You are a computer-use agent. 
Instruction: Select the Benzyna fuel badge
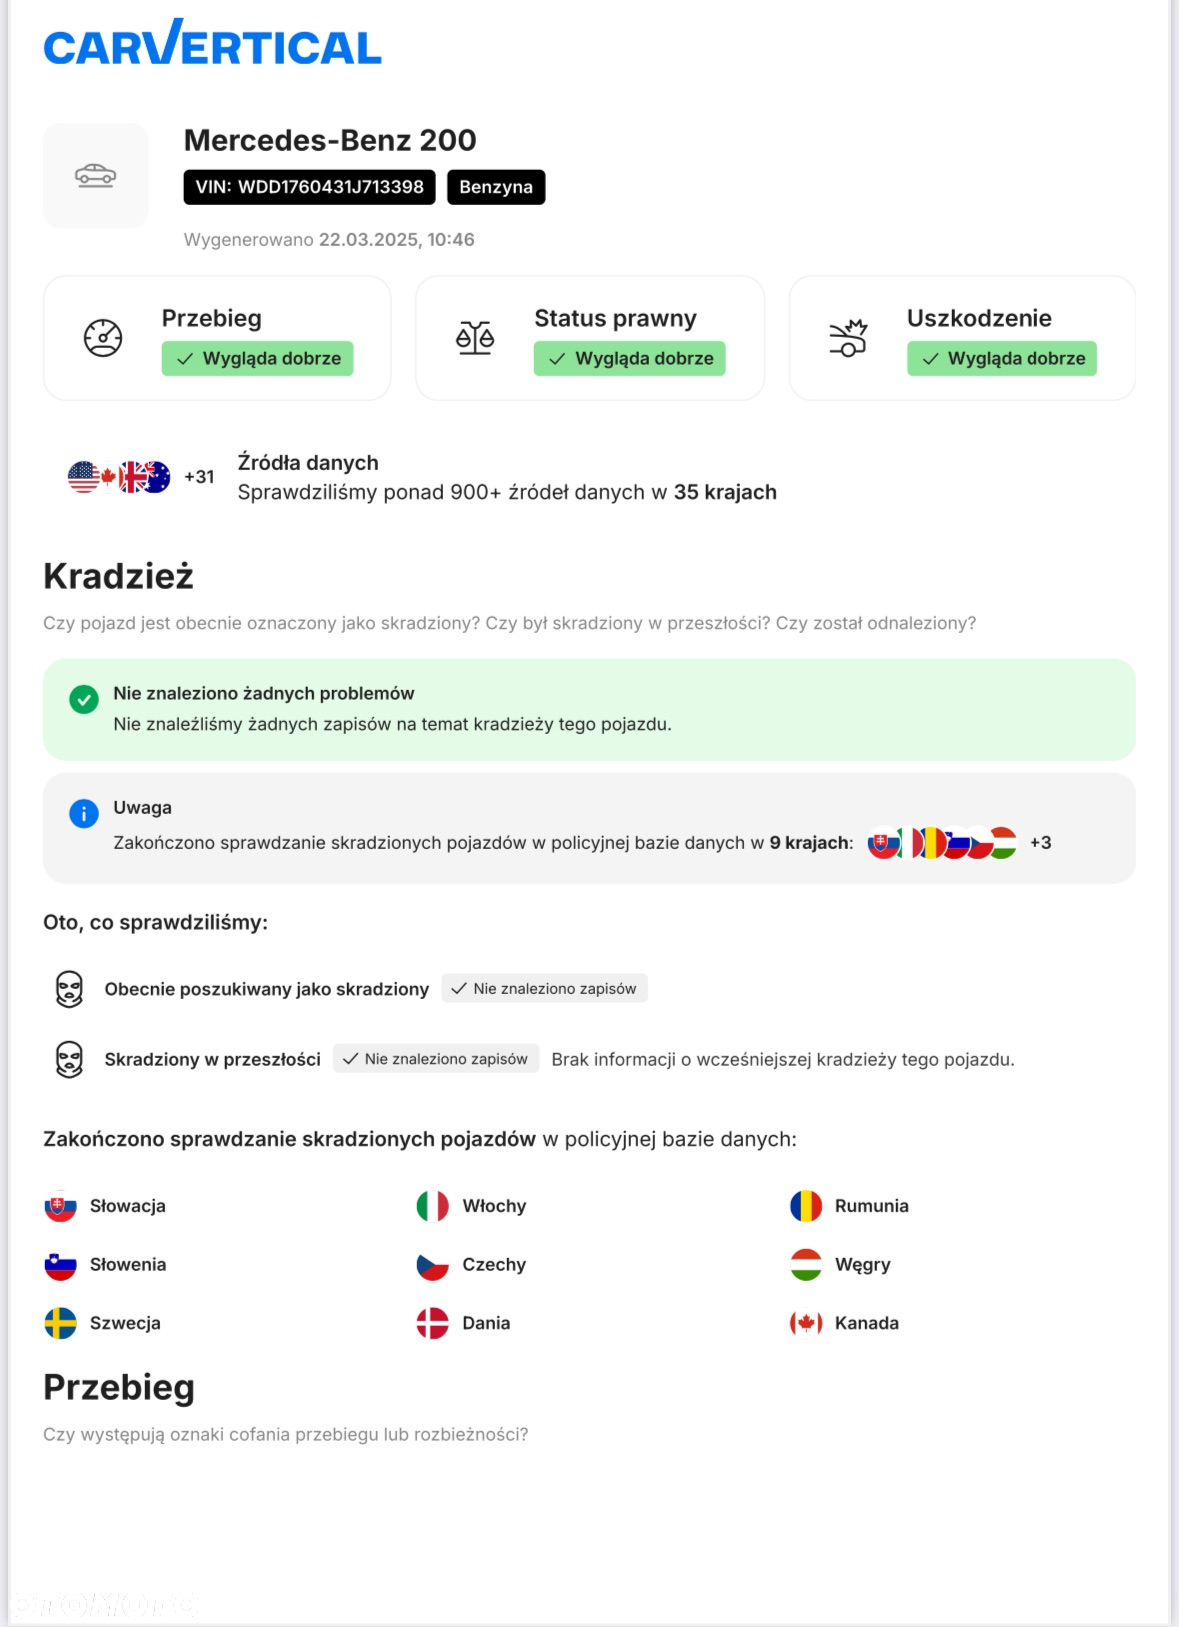pos(496,187)
